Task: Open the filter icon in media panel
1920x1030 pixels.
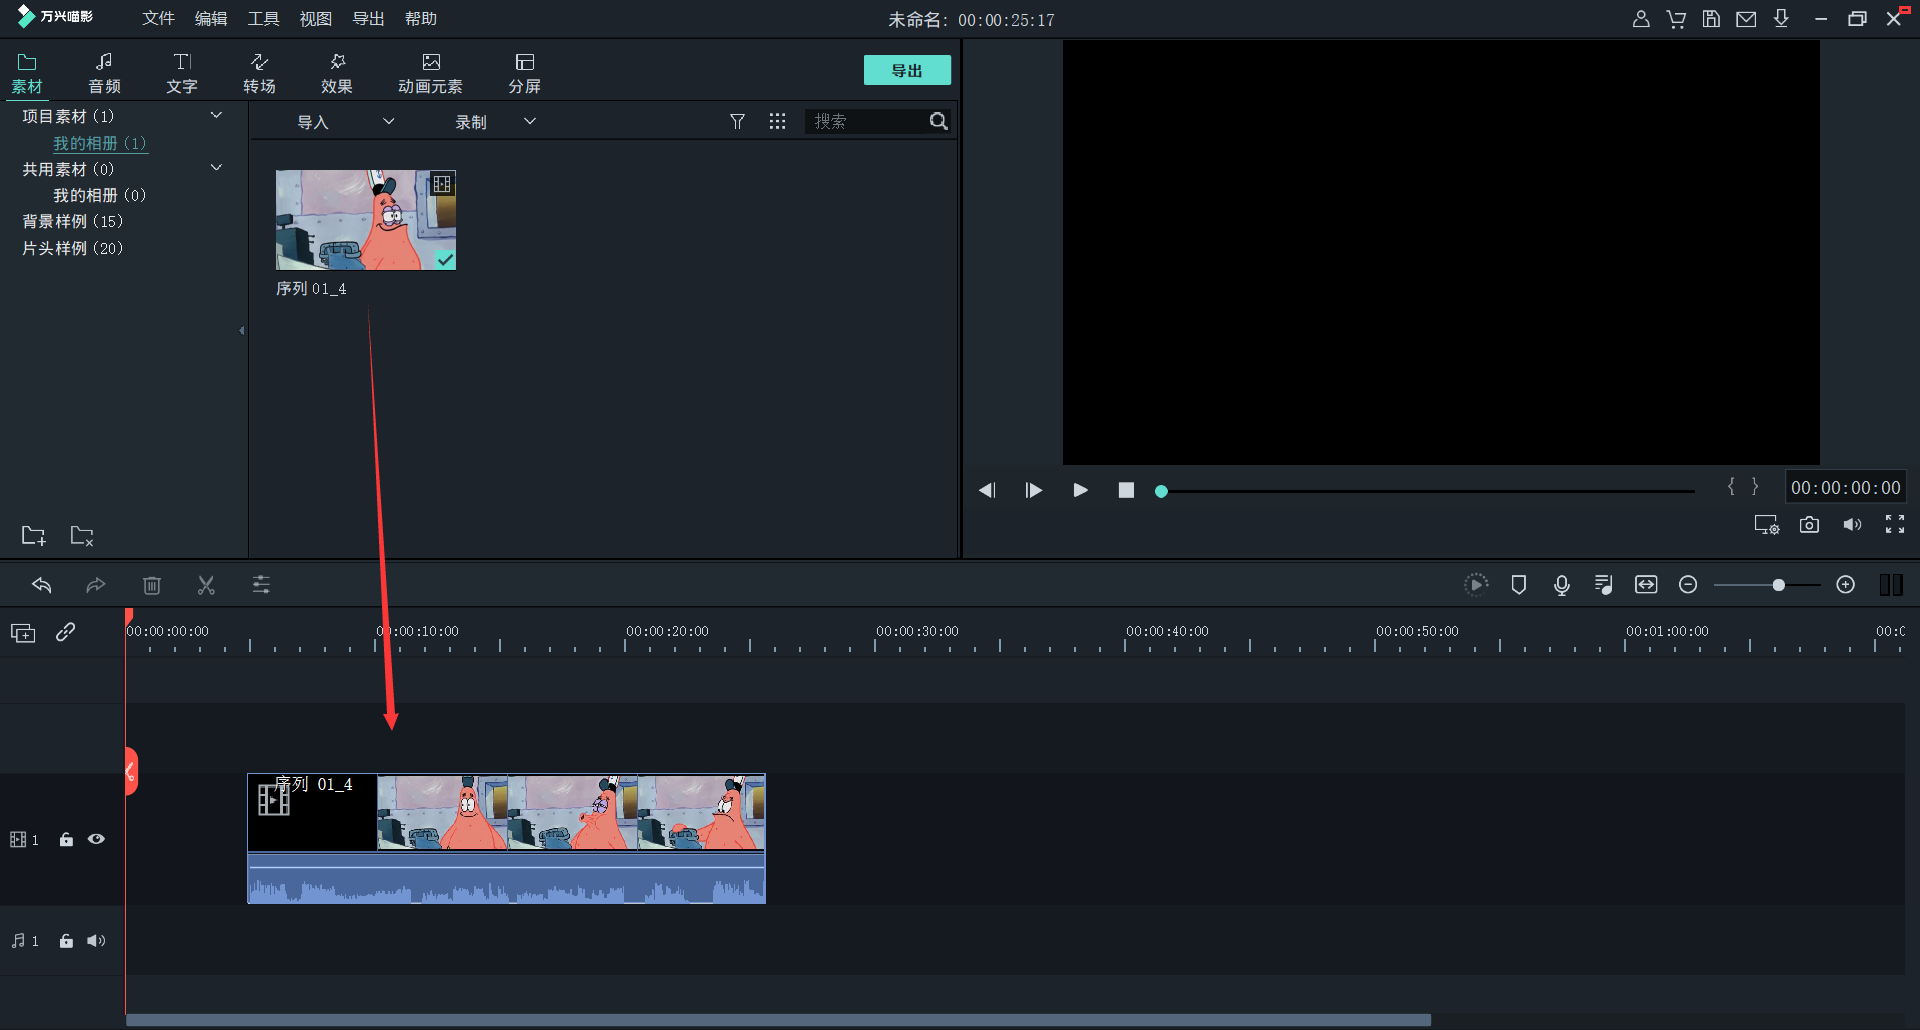Action: [x=737, y=121]
